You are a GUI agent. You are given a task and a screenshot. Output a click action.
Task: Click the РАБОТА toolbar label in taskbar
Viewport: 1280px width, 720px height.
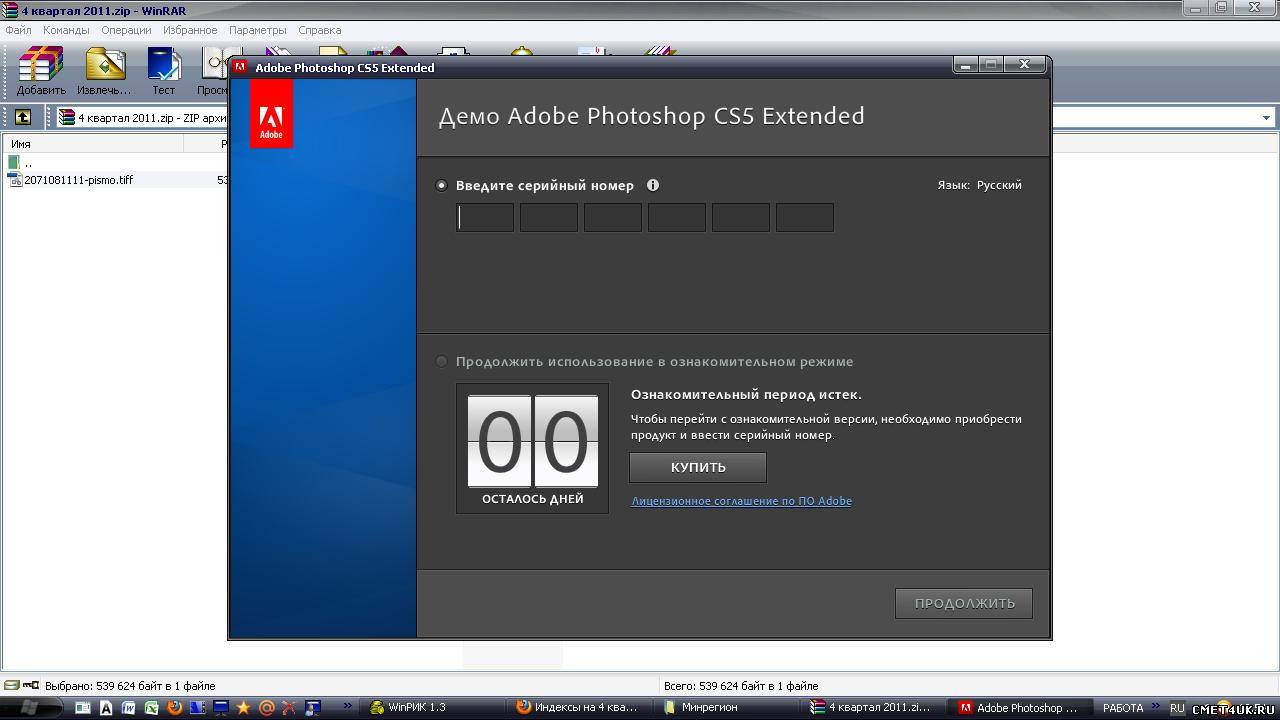pos(1122,708)
